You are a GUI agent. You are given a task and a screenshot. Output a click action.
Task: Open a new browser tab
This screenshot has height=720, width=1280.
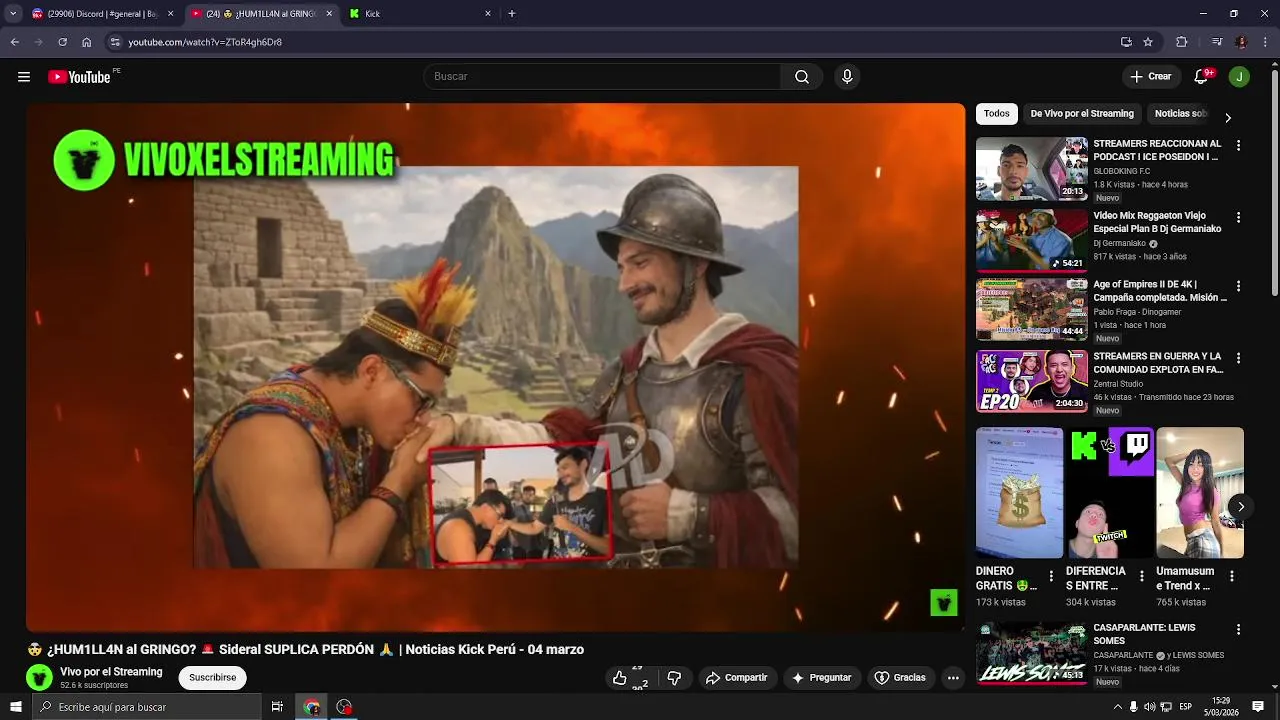pos(512,14)
